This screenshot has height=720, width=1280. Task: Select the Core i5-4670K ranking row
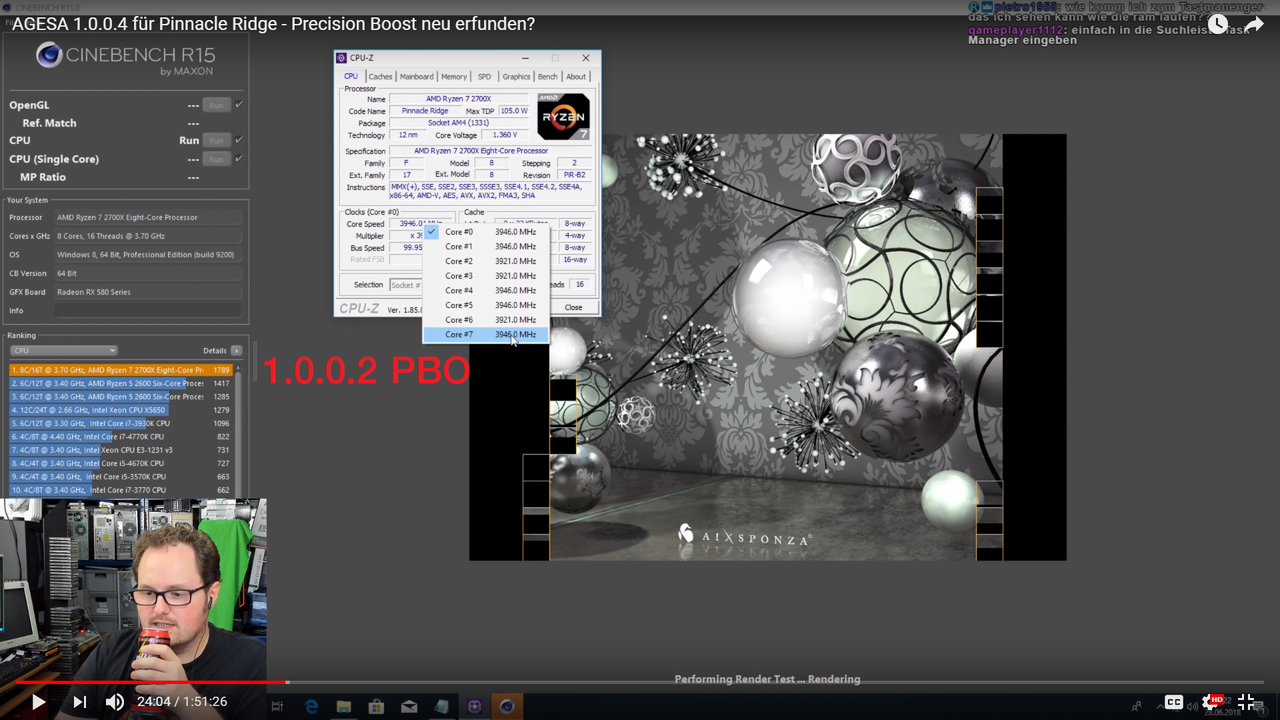[x=121, y=464]
